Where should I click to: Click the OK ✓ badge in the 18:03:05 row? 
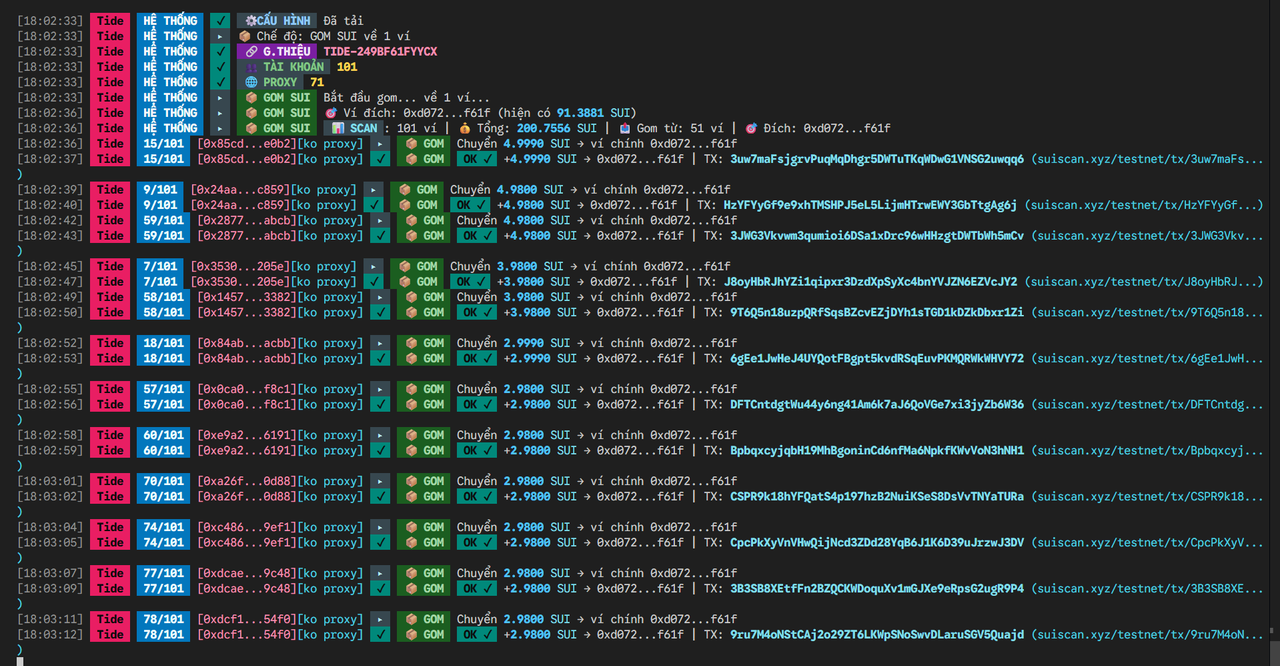(476, 543)
